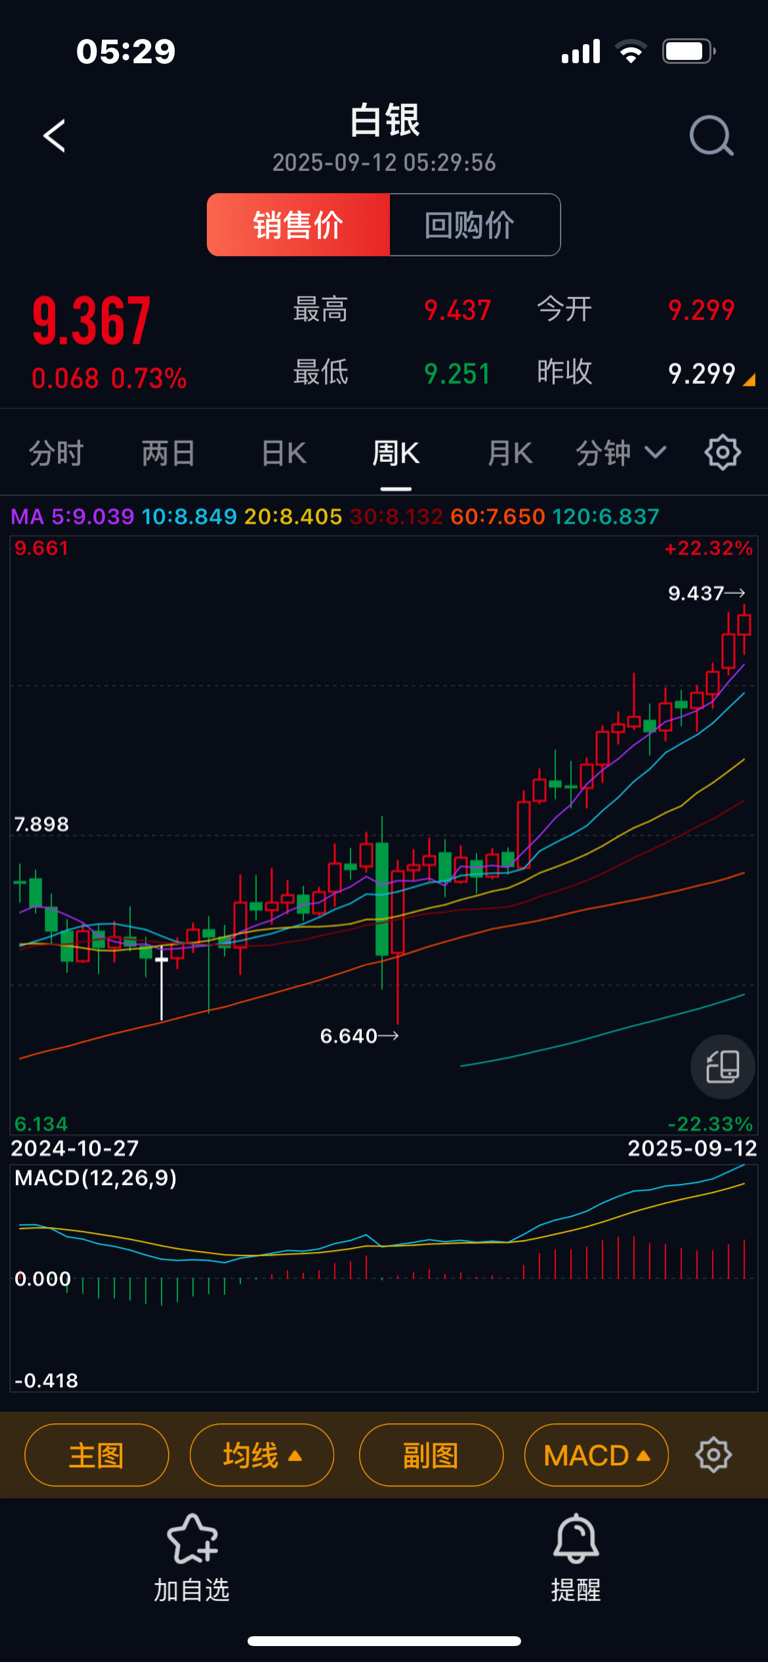Screen dimensions: 768x1663
Task: Expand the 均线 indicator dropdown
Action: pyautogui.click(x=262, y=1455)
